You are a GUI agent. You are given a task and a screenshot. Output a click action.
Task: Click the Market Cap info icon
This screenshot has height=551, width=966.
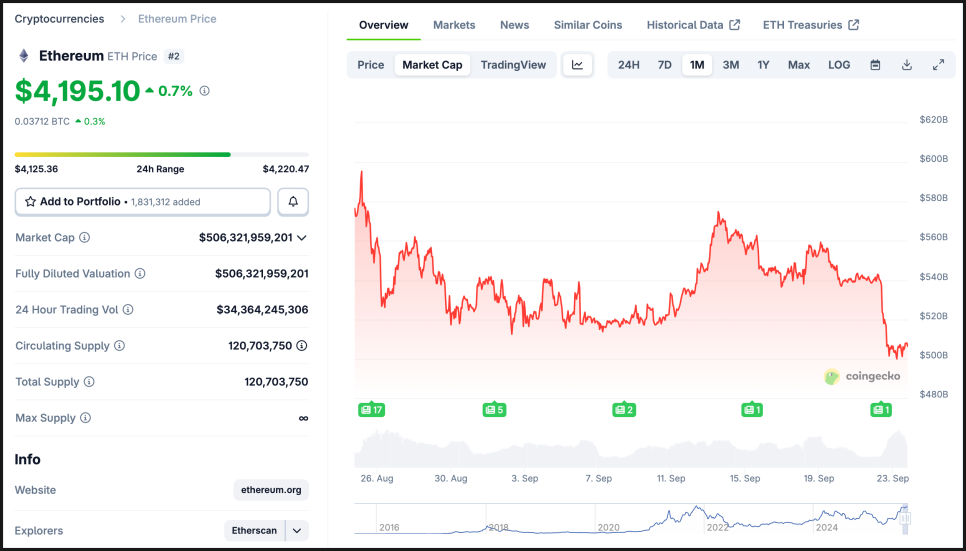[x=84, y=237]
